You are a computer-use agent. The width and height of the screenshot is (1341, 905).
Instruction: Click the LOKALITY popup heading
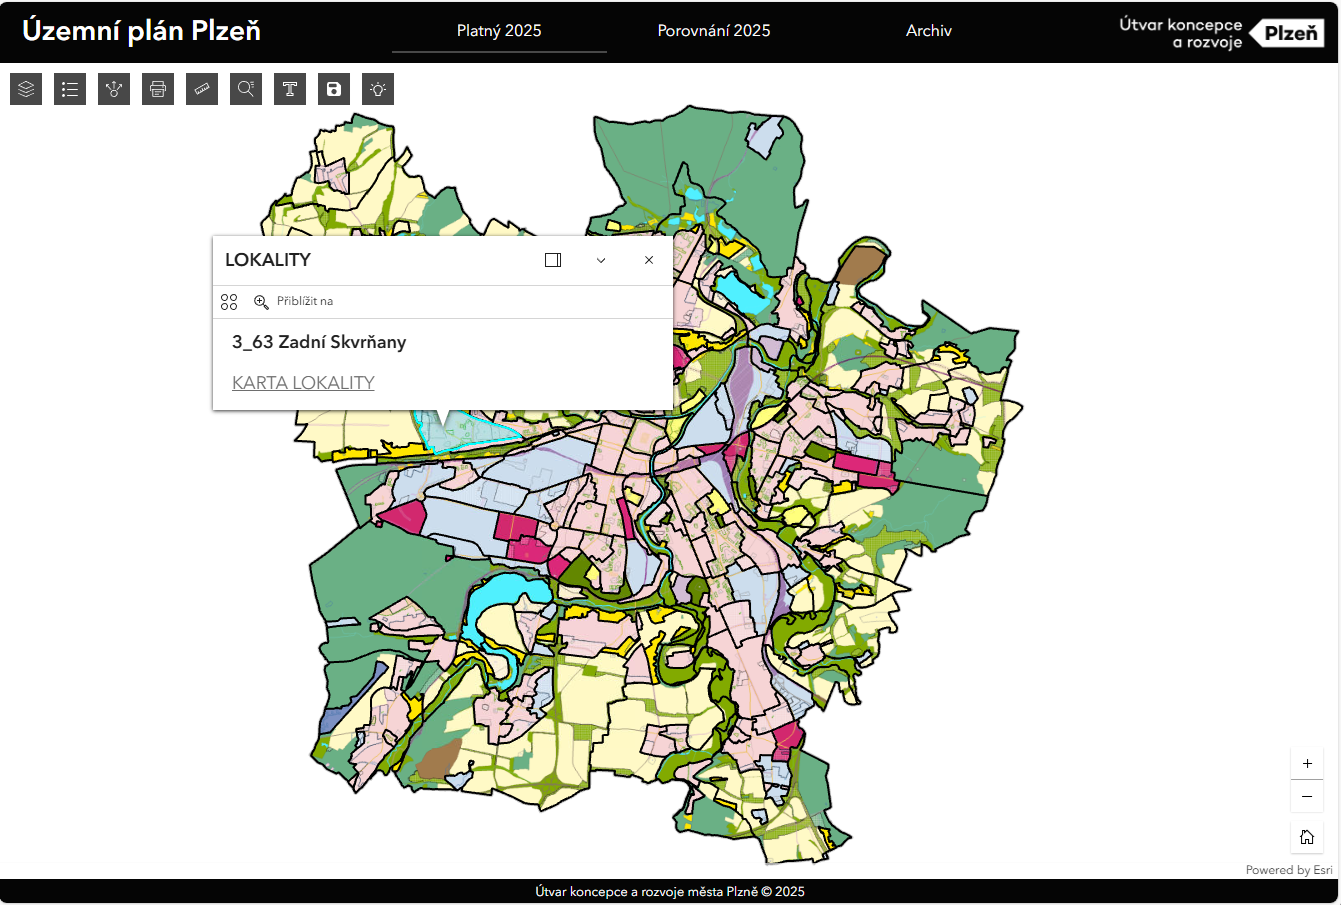click(268, 260)
